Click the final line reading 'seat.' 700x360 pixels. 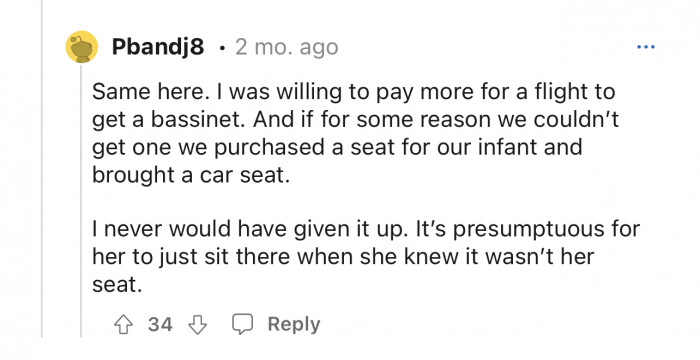(117, 285)
